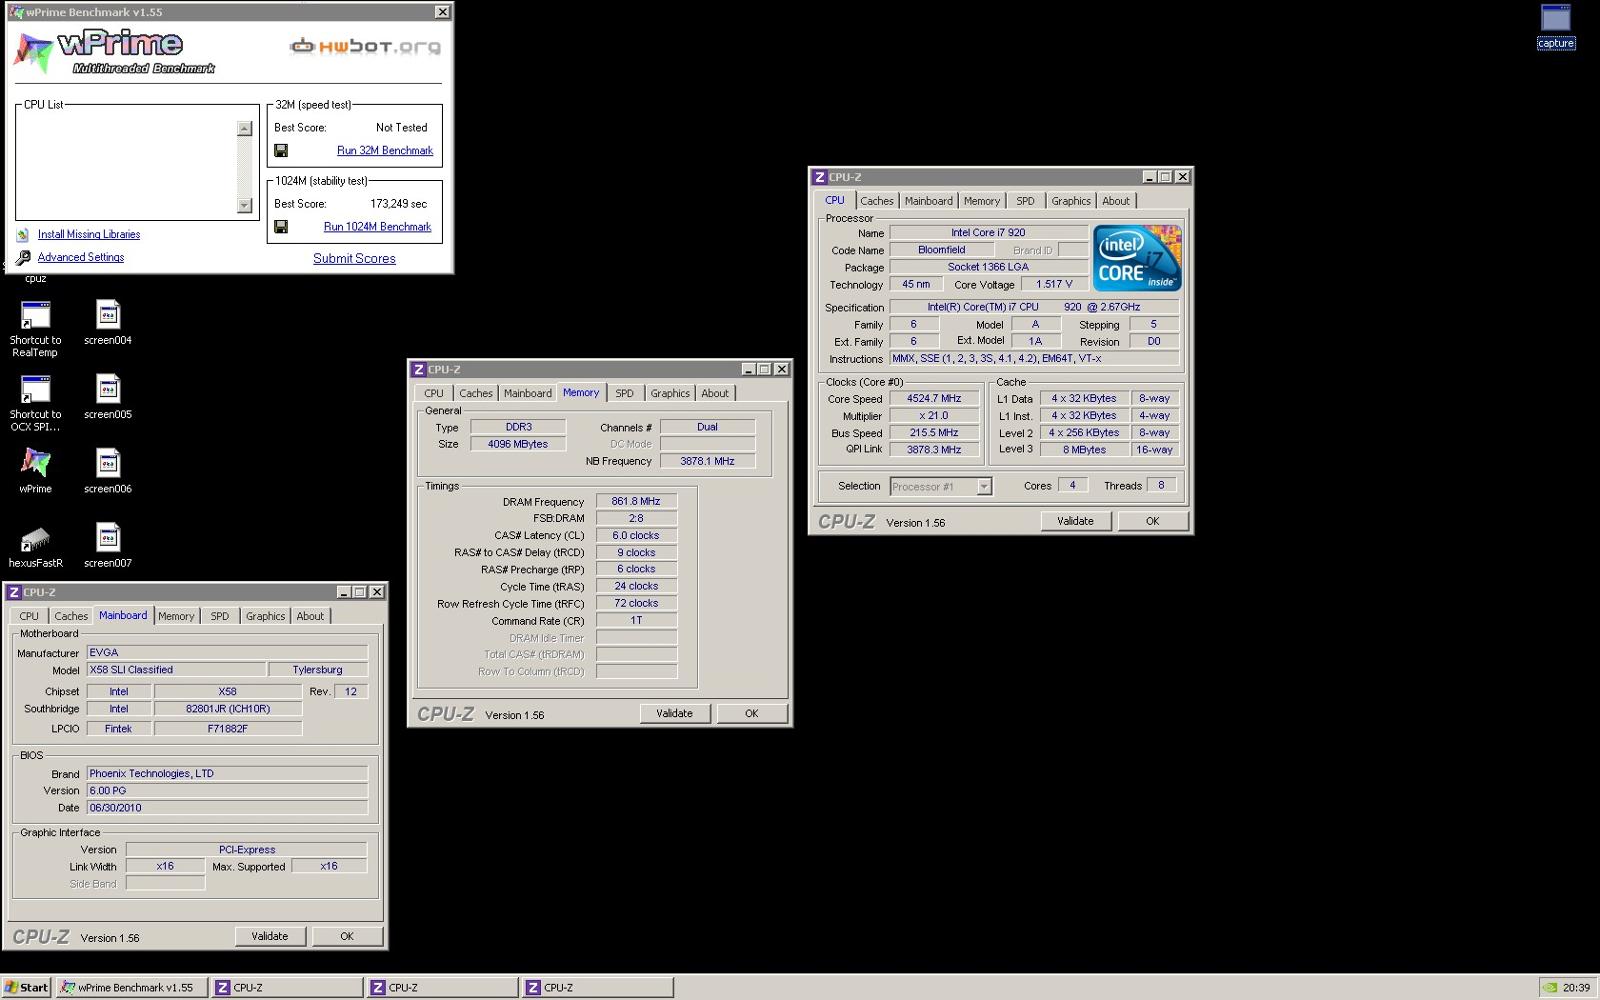Screen dimensions: 1600x1000
Task: Click Run 1024M Benchmark link
Action: (x=377, y=227)
